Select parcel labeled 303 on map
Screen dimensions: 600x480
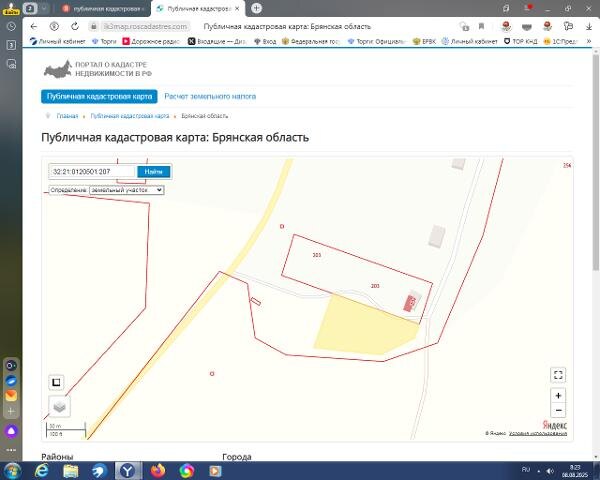(x=317, y=255)
